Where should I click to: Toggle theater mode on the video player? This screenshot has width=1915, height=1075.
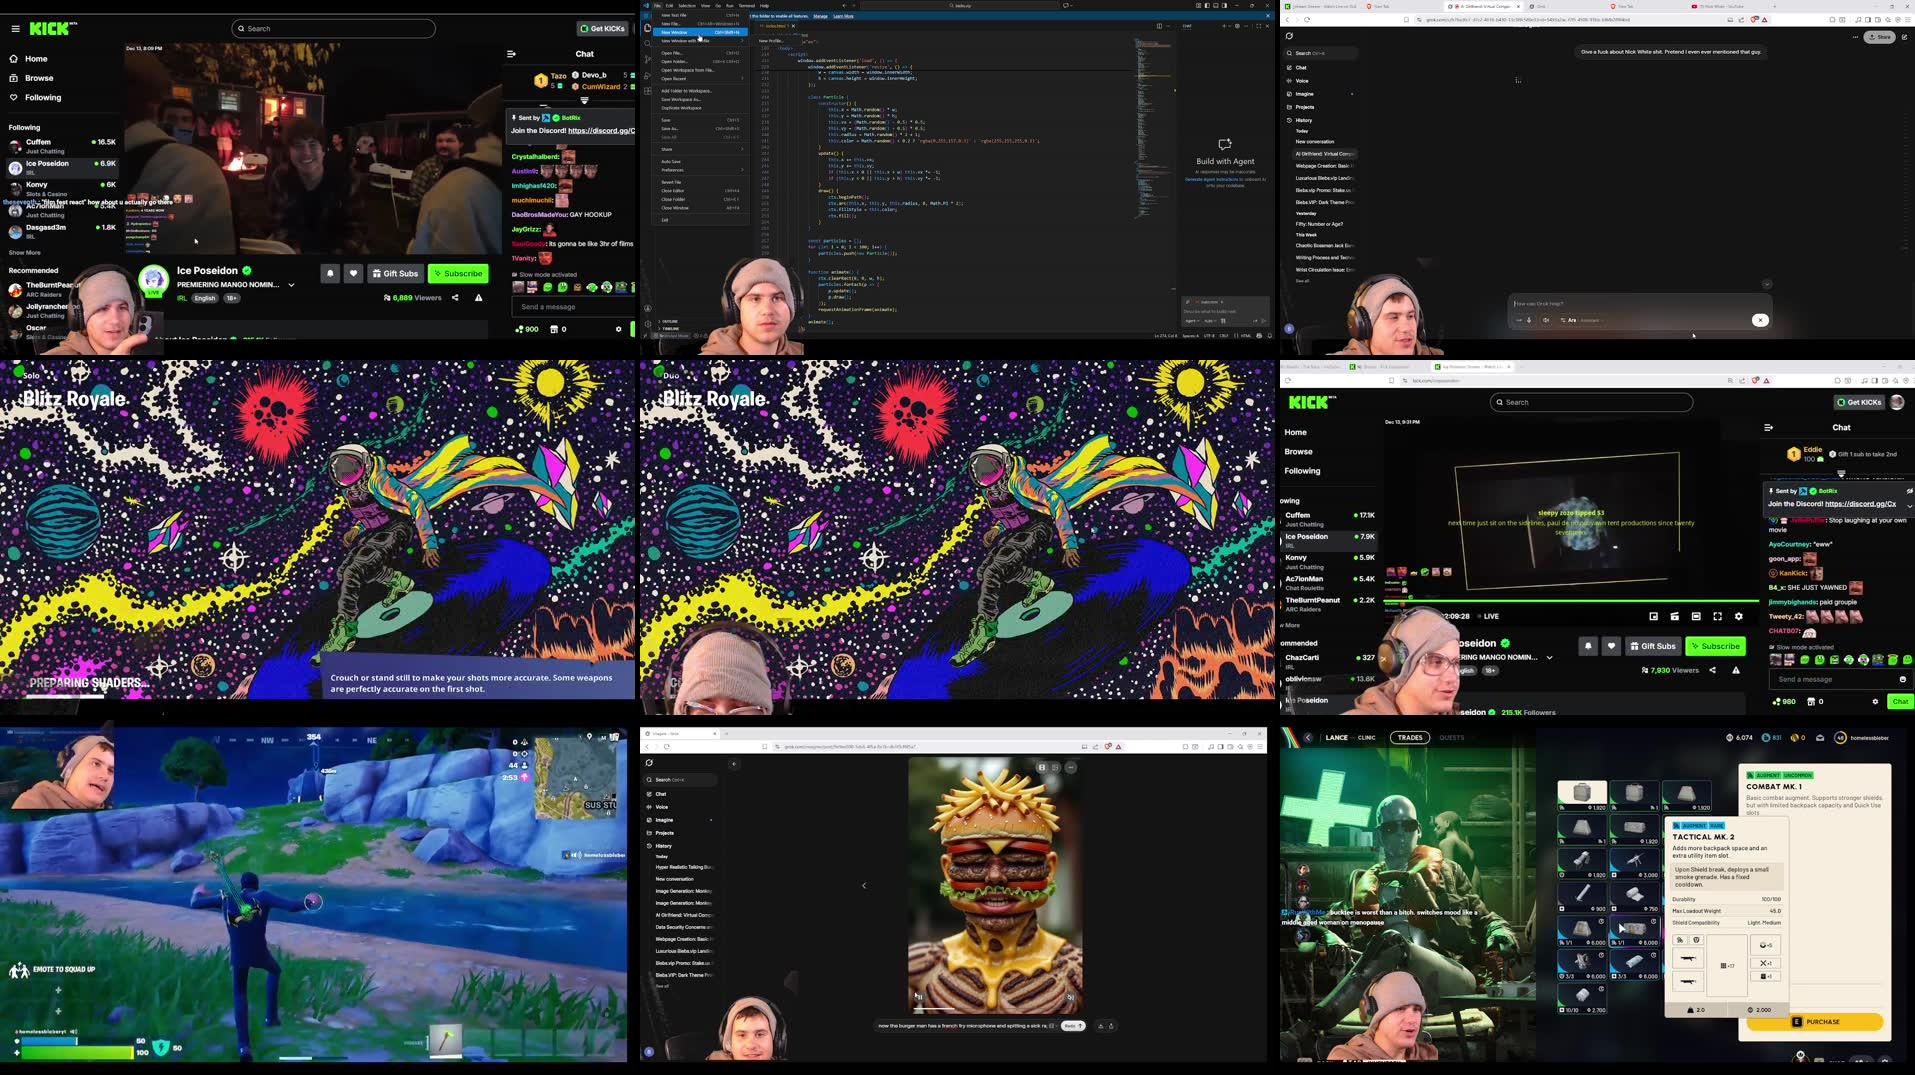point(1696,617)
